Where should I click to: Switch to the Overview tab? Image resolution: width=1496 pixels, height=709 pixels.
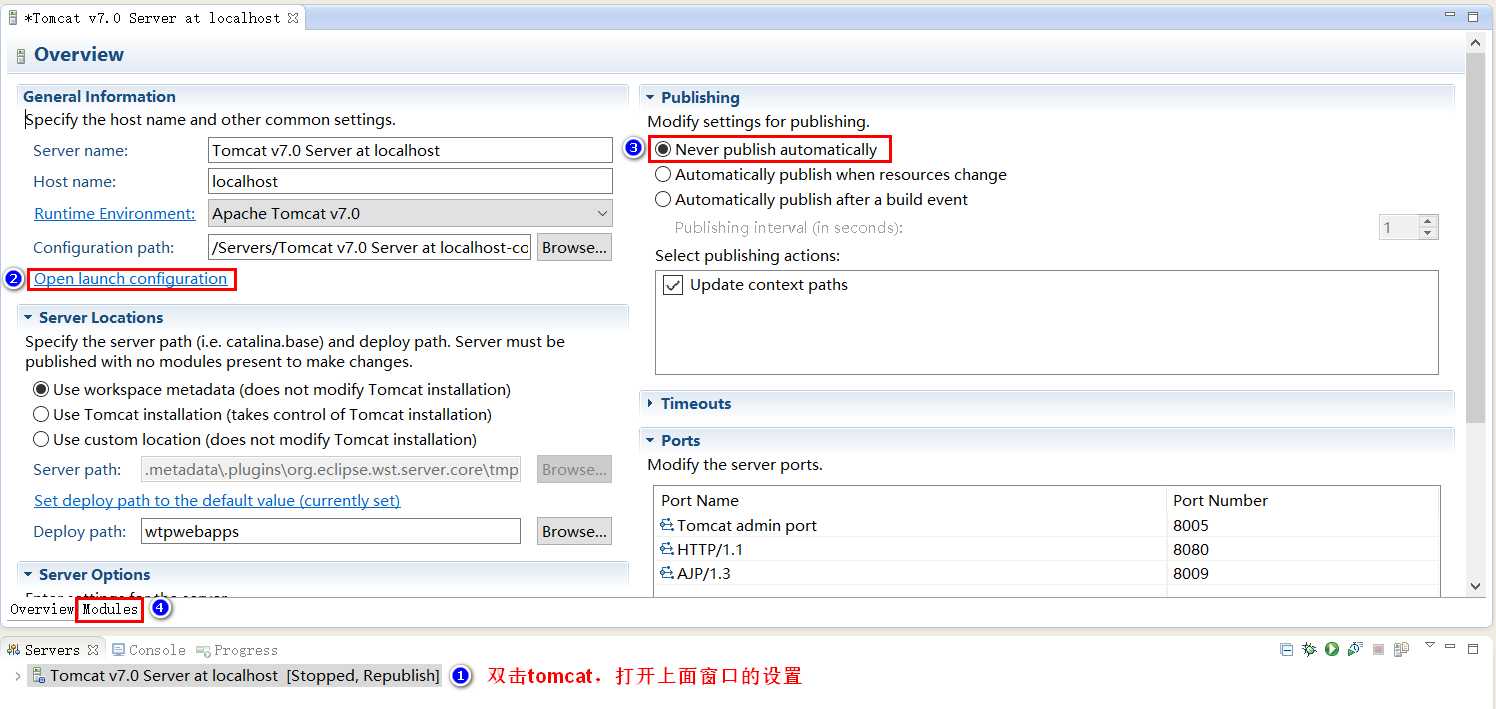(42, 609)
